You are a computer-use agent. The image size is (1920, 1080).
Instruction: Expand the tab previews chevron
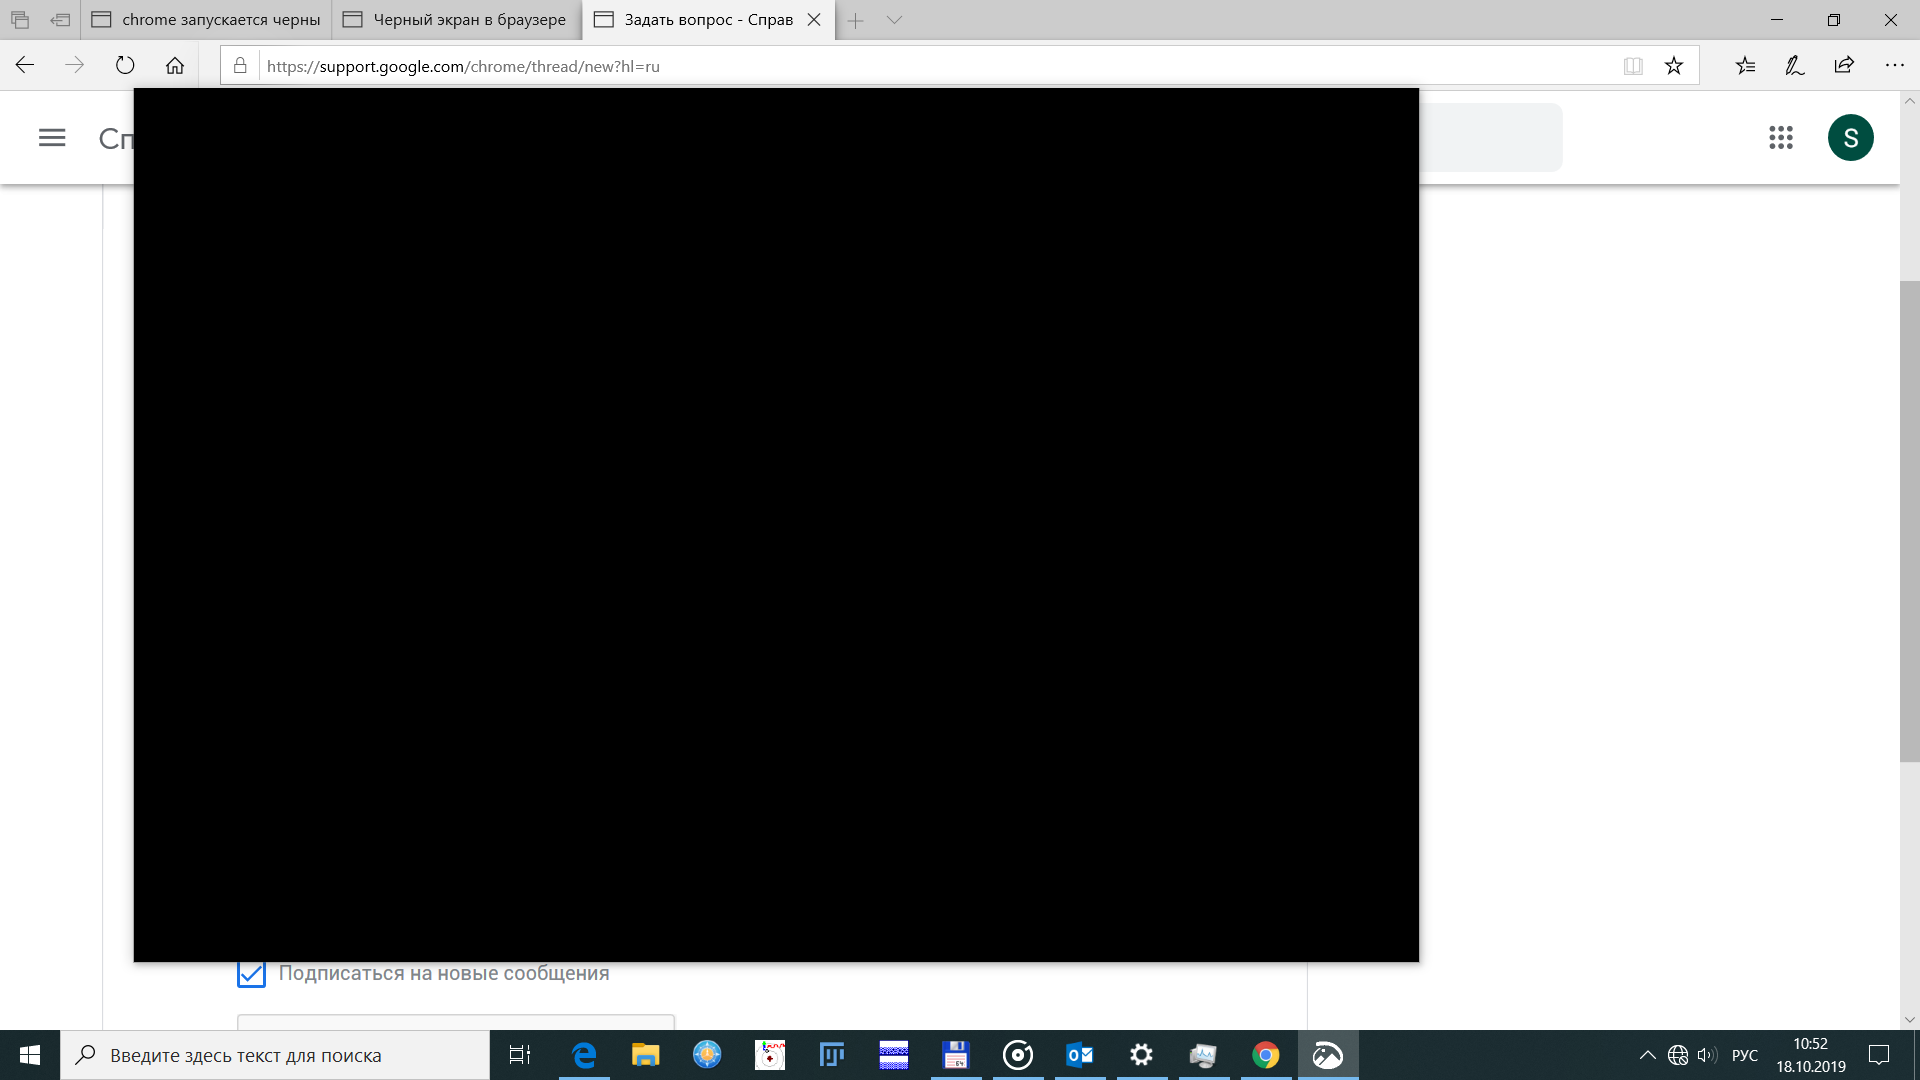(x=895, y=20)
